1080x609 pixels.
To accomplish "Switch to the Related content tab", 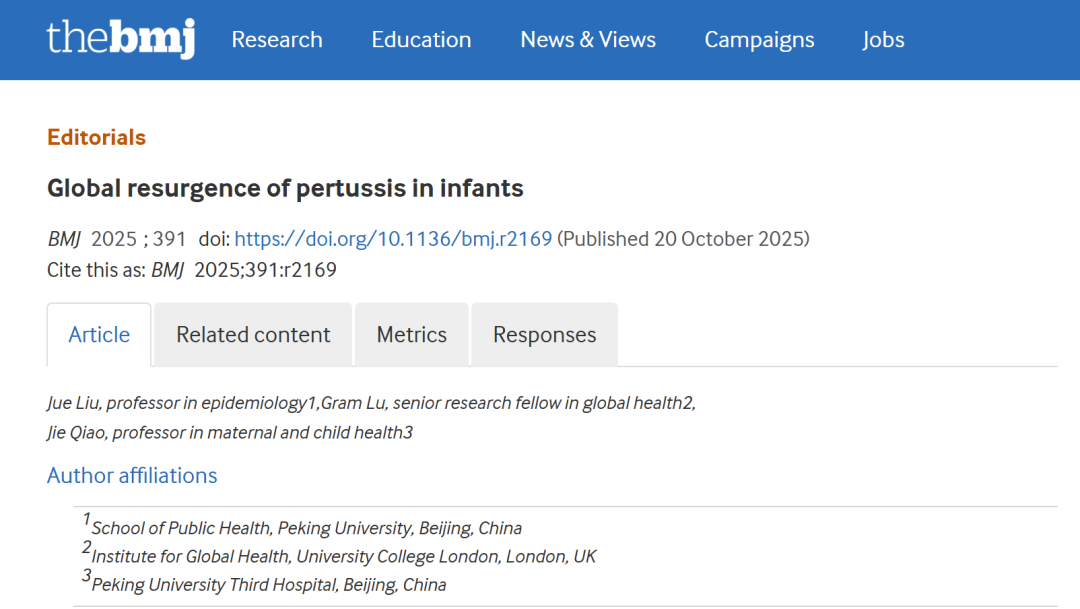I will 253,335.
